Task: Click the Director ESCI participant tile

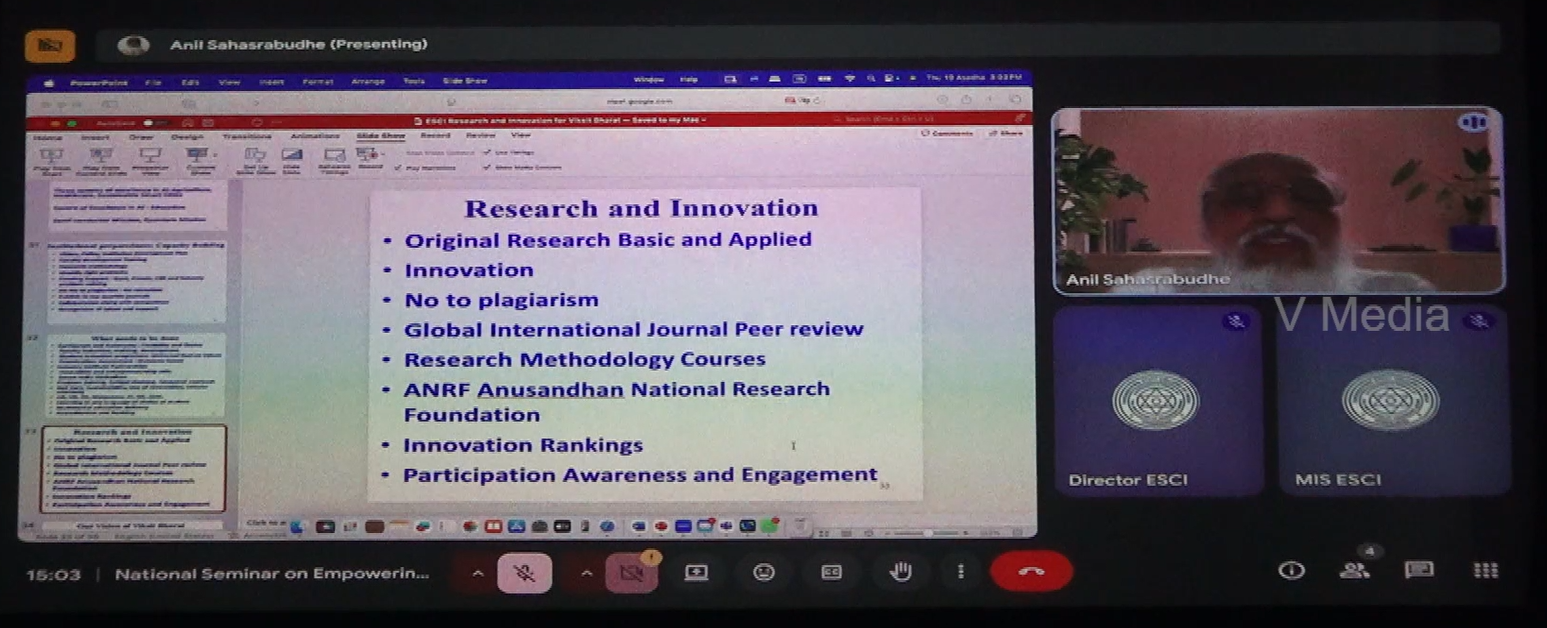Action: [x=1158, y=400]
